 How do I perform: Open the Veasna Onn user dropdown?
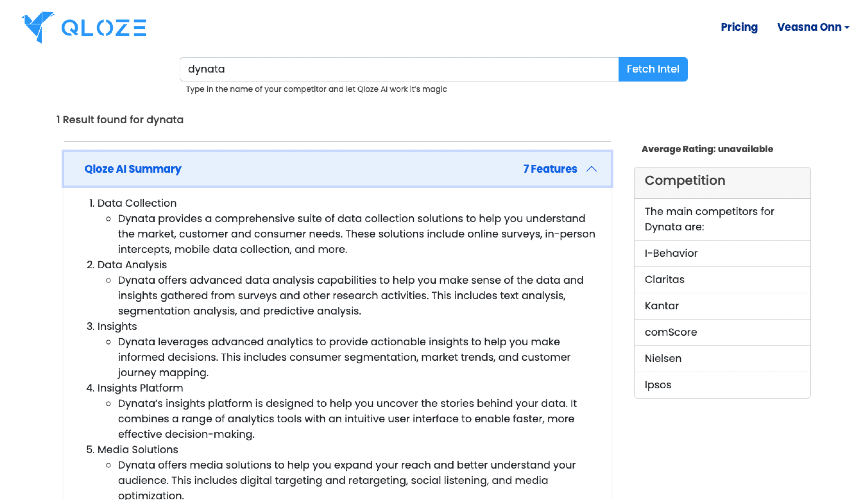tap(813, 27)
